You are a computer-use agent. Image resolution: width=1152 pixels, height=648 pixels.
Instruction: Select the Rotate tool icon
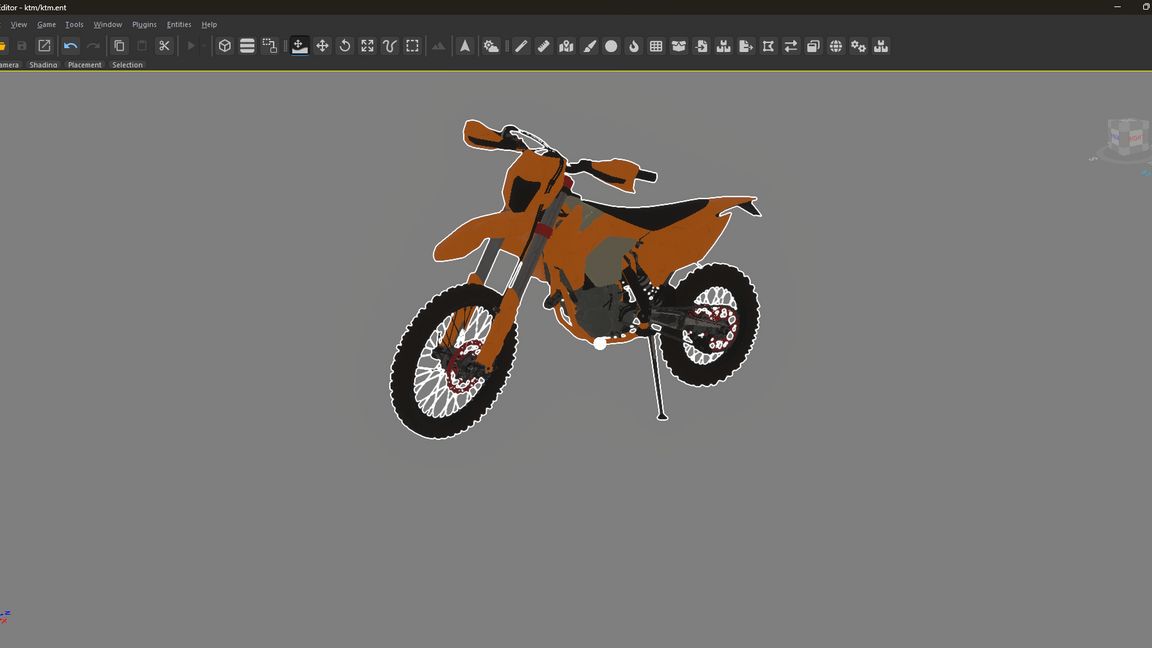(345, 46)
